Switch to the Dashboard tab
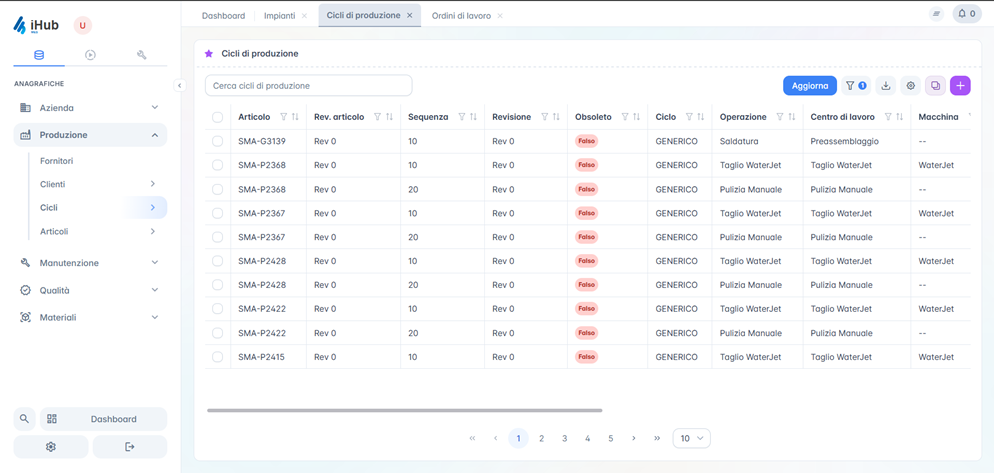The image size is (994, 473). pyautogui.click(x=223, y=16)
